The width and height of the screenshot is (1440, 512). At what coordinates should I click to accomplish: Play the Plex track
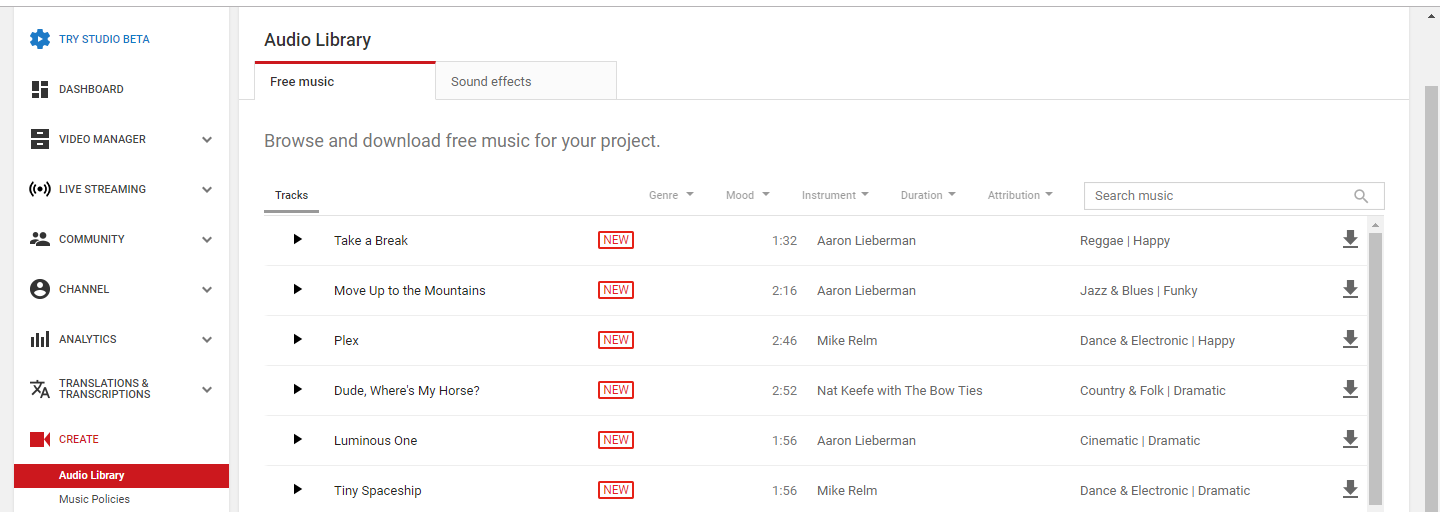pyautogui.click(x=297, y=340)
